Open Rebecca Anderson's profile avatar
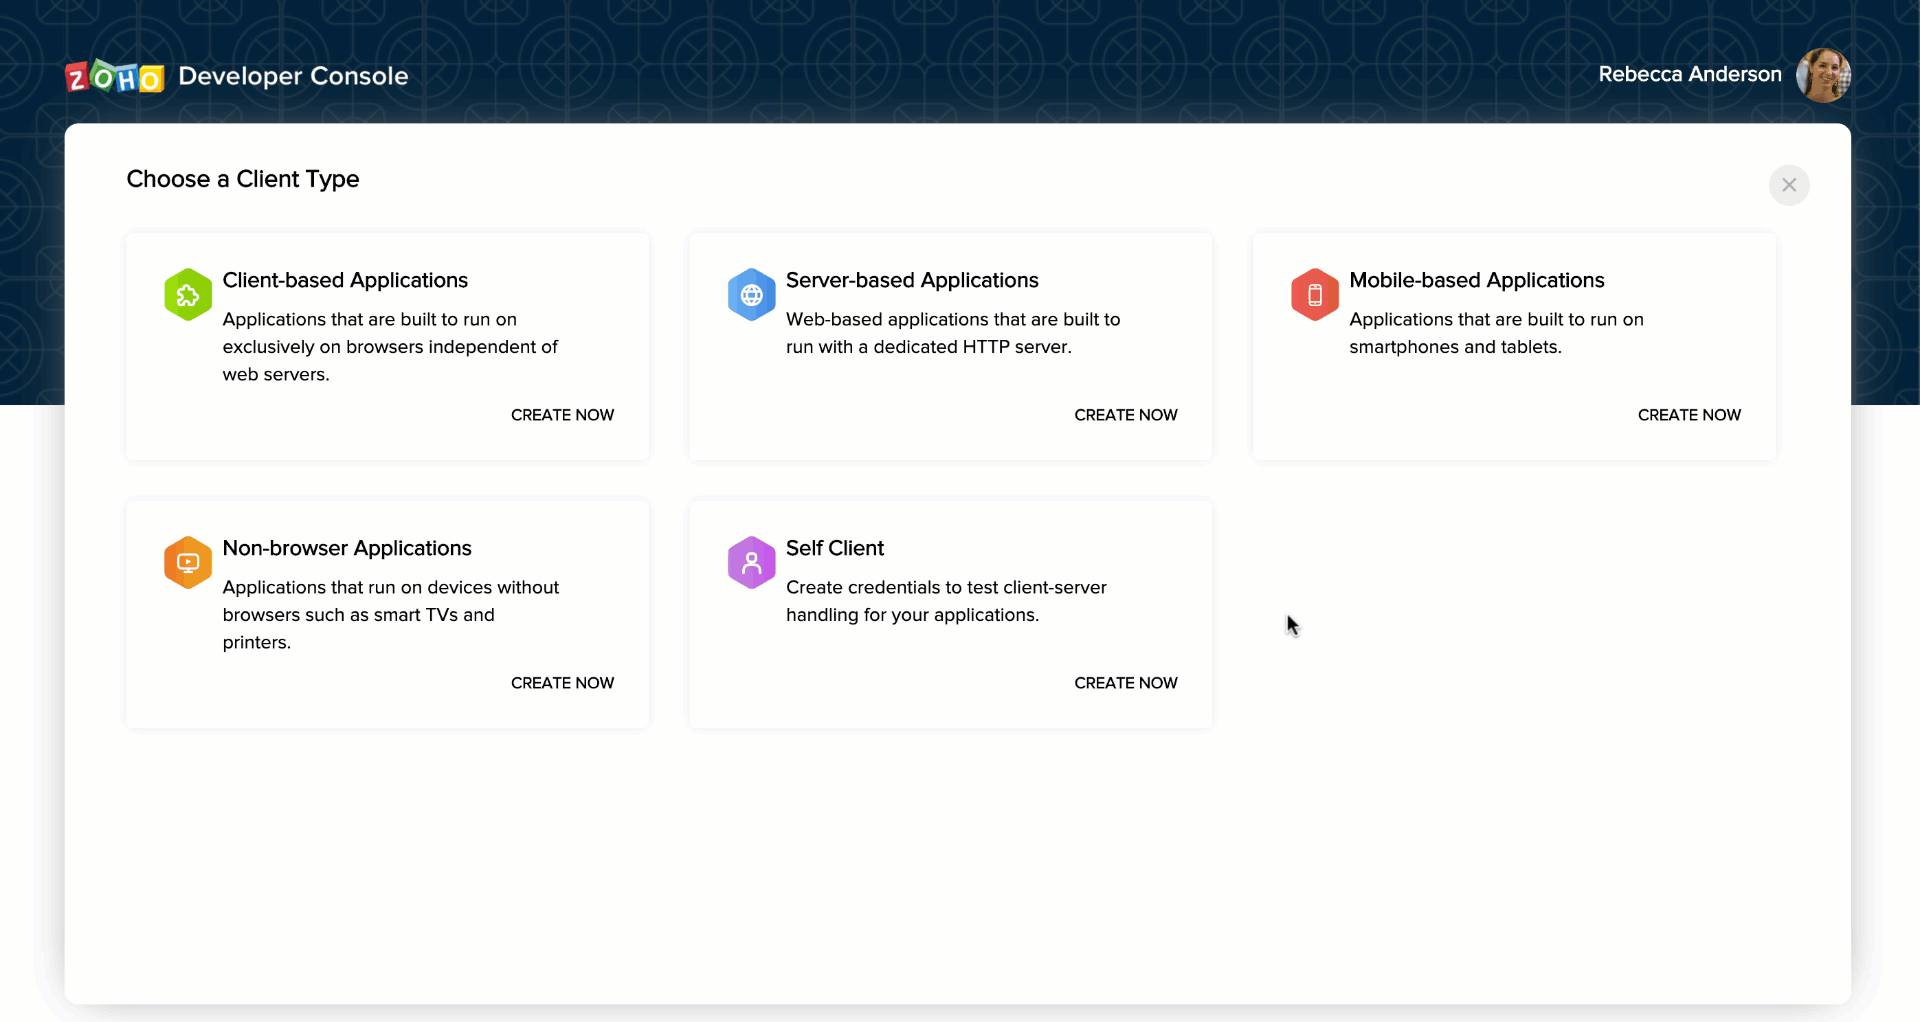Viewport: 1920px width, 1022px height. [1823, 75]
